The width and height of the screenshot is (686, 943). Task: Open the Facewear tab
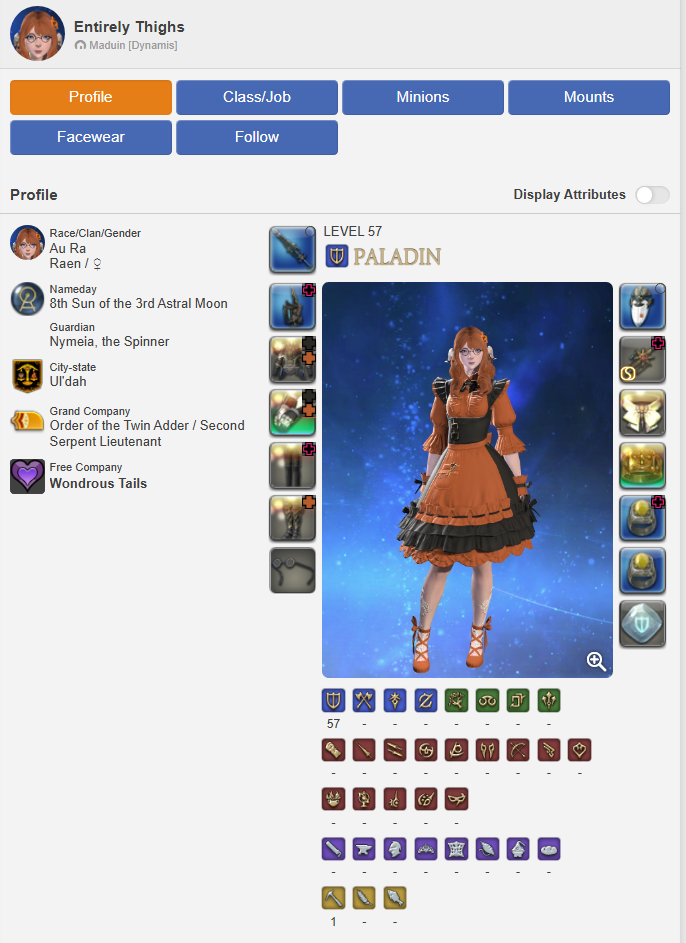(91, 137)
